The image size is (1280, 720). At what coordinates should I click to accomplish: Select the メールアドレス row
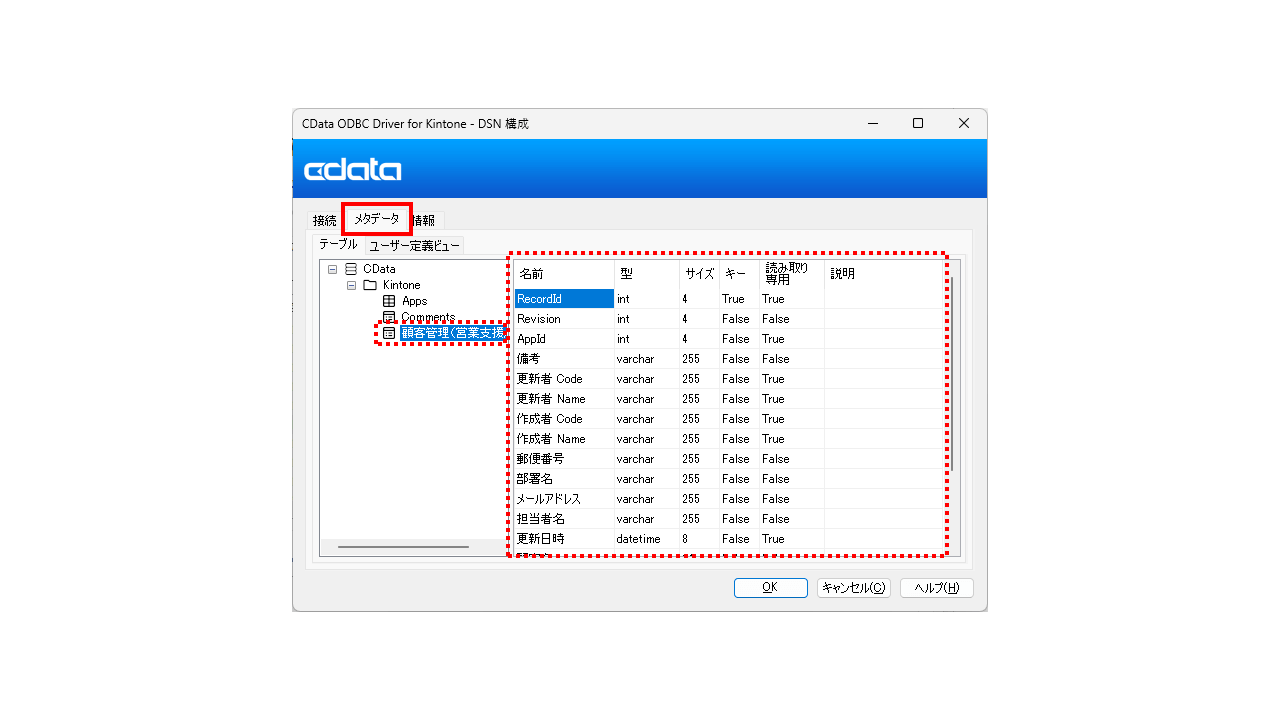pyautogui.click(x=728, y=499)
